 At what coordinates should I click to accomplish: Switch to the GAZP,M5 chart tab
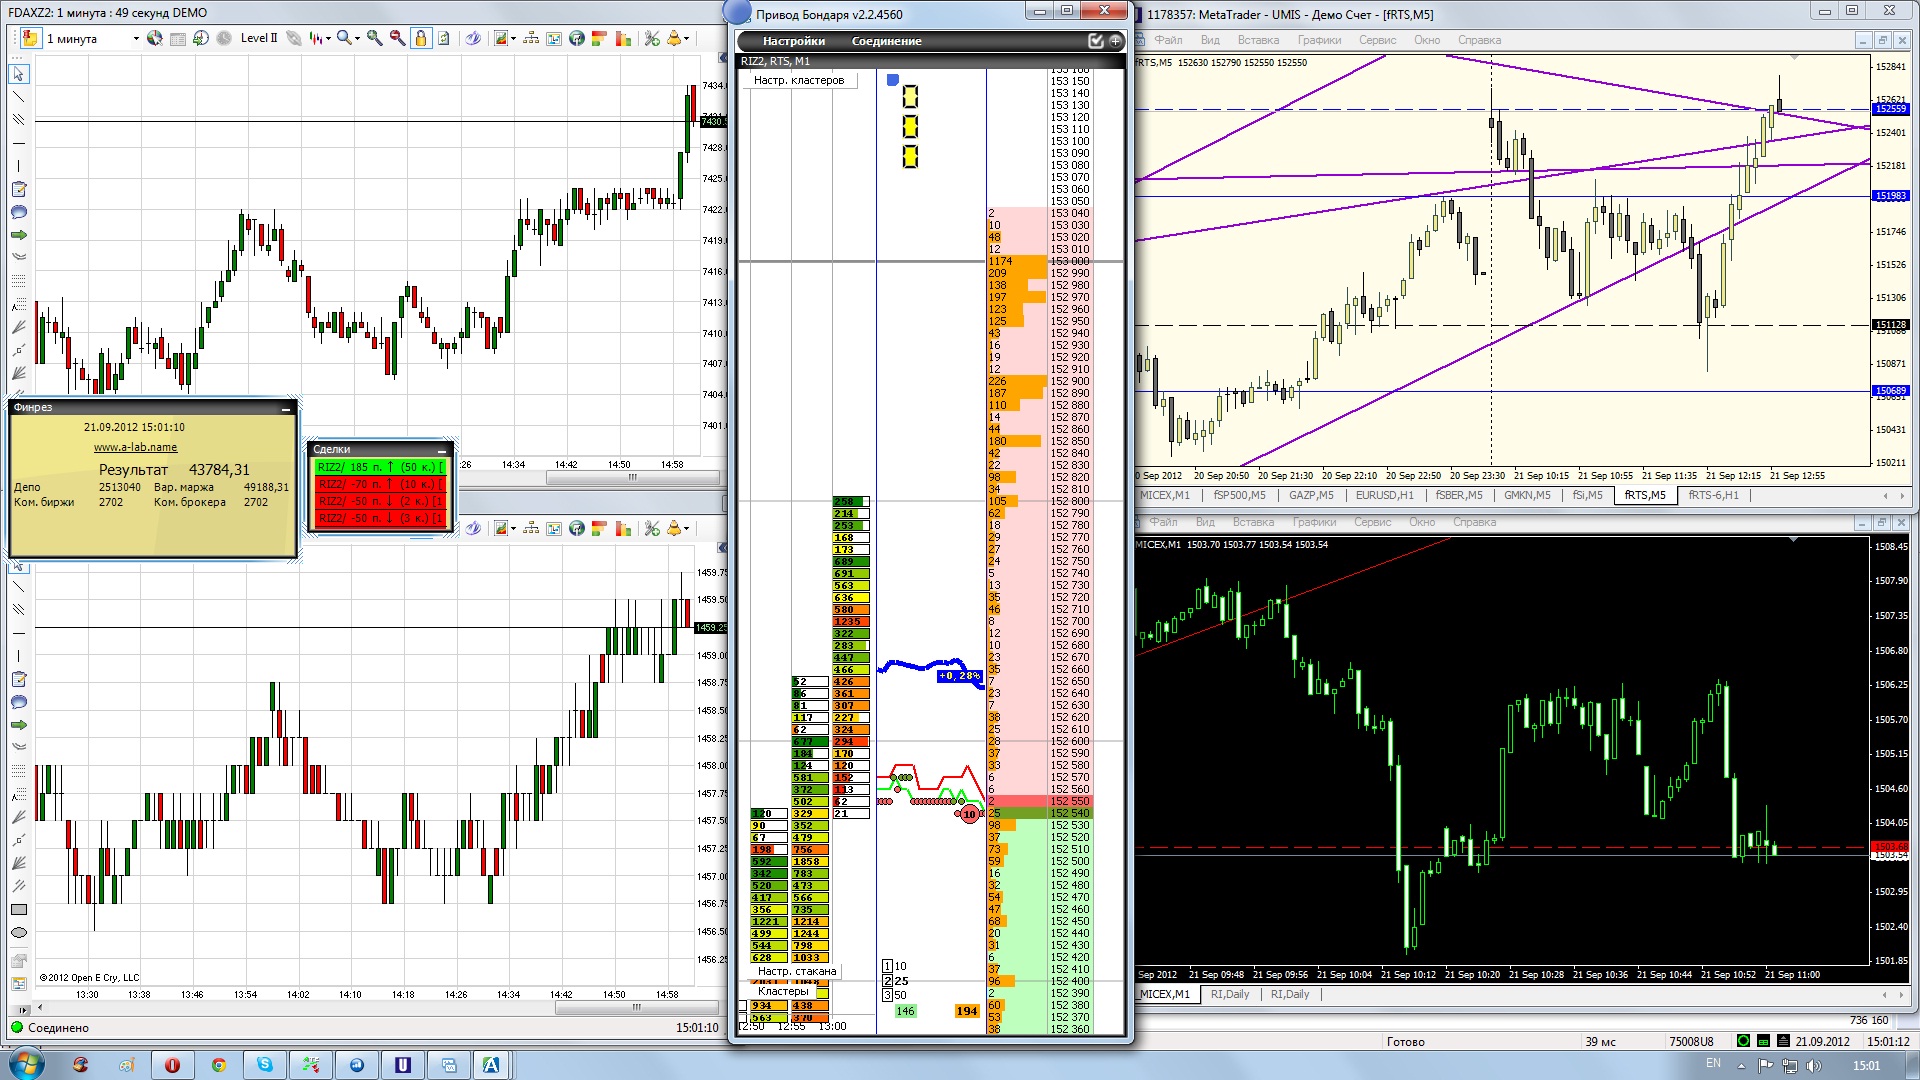click(x=1310, y=495)
